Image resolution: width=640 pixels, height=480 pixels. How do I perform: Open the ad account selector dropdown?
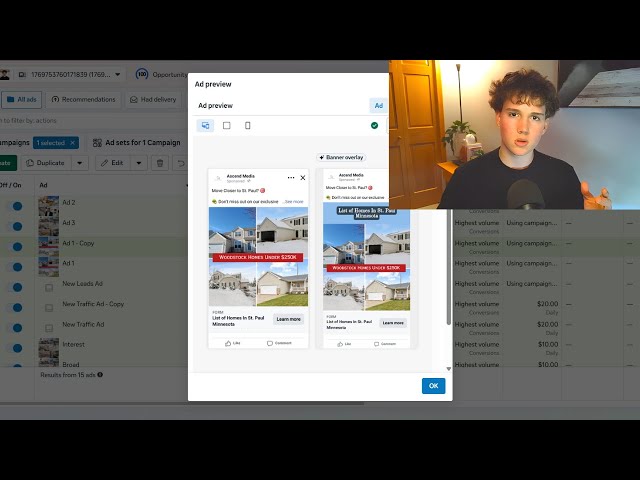pos(69,75)
